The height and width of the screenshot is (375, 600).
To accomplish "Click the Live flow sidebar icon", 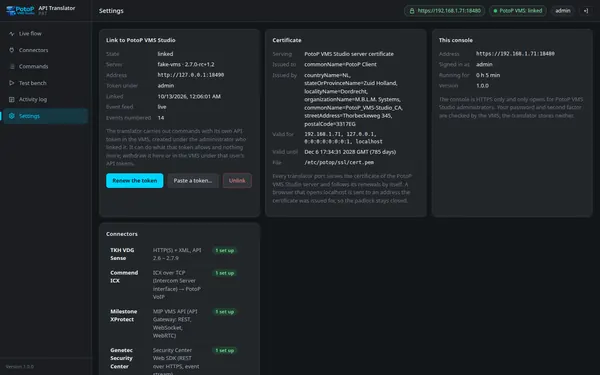I will click(x=11, y=34).
